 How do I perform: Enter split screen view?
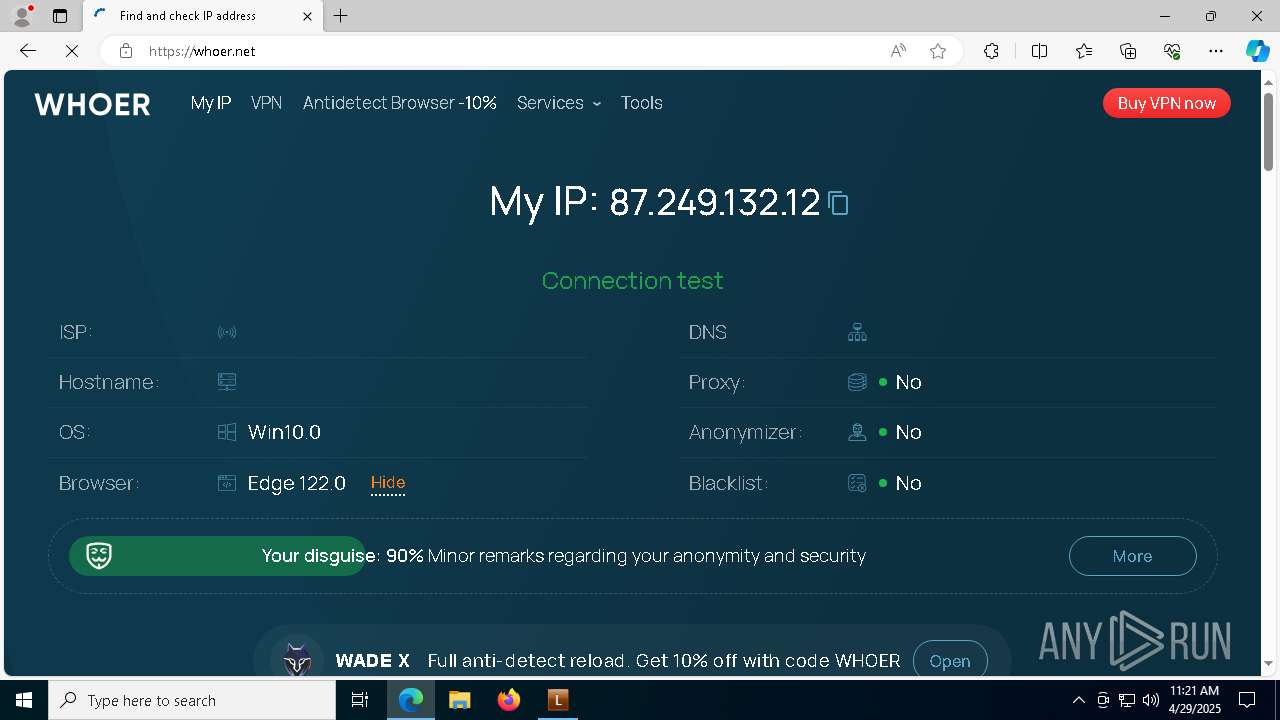tap(1039, 51)
